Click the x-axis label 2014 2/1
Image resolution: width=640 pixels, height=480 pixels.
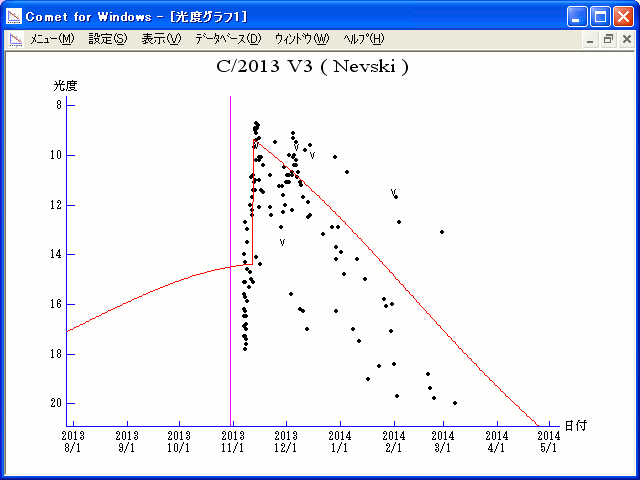[x=394, y=442]
